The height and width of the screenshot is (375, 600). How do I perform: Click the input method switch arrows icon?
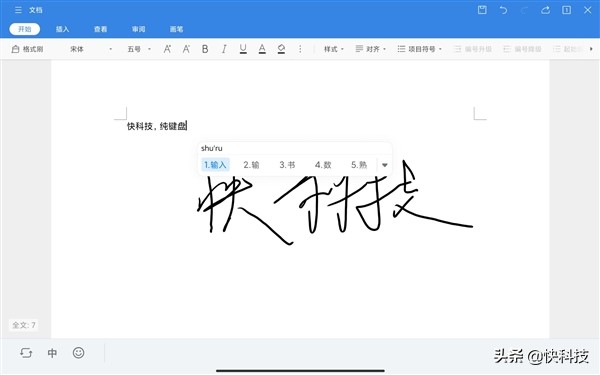26,353
